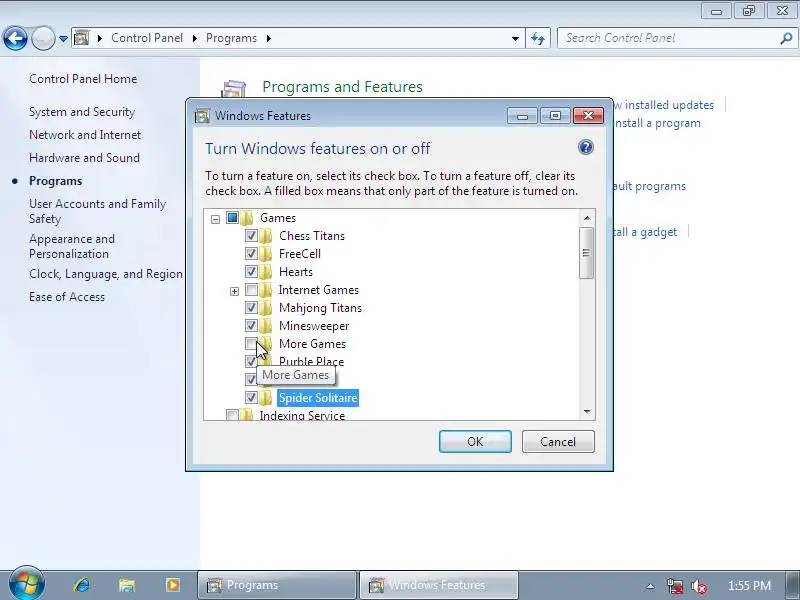
Task: Click the installed updates link
Action: (664, 105)
